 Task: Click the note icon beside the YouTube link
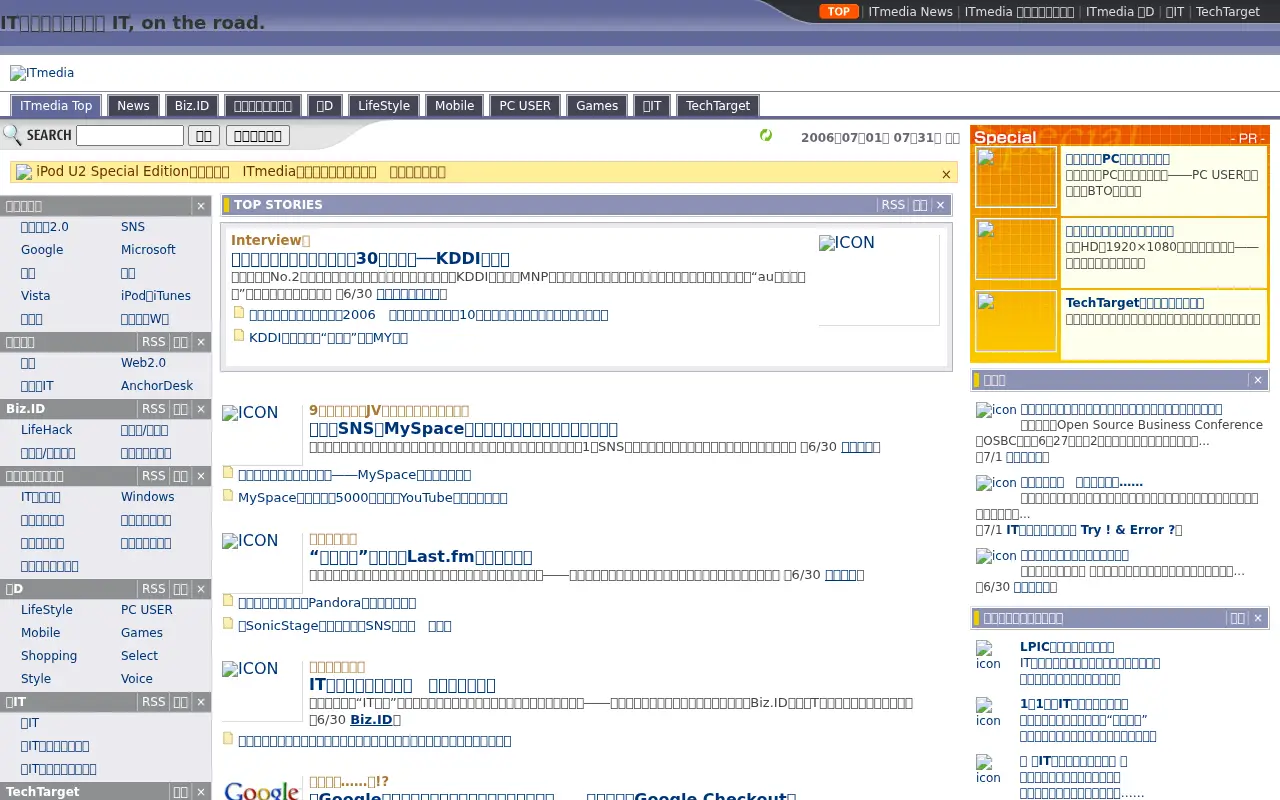point(228,495)
